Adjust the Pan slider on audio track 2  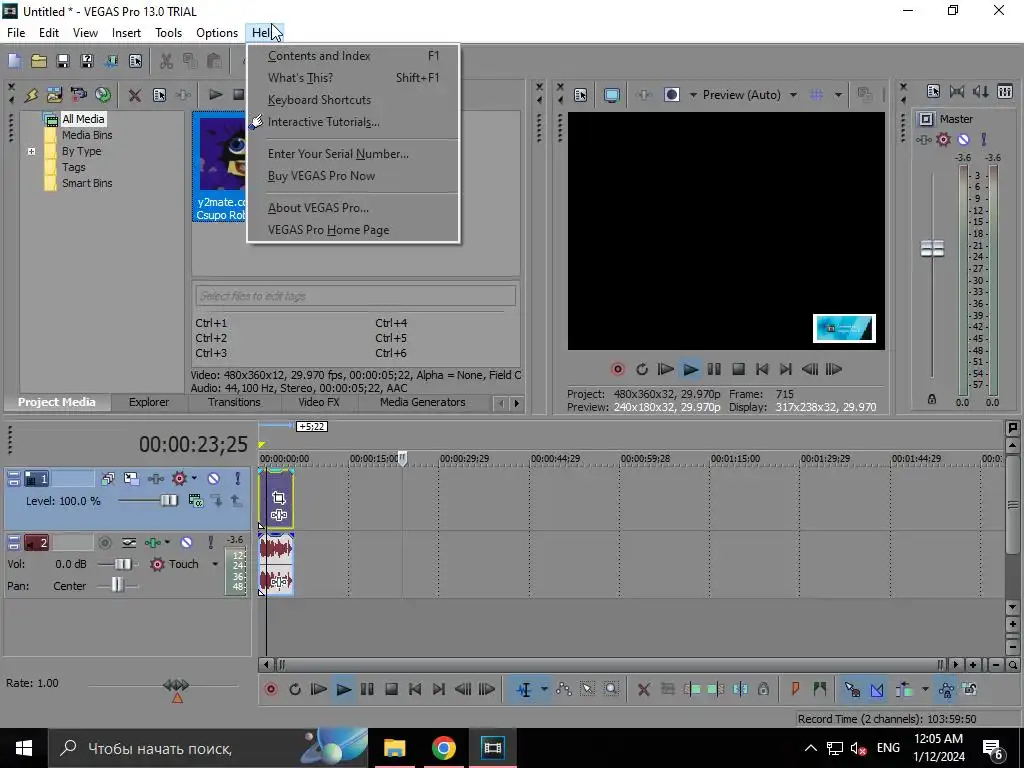tap(116, 585)
